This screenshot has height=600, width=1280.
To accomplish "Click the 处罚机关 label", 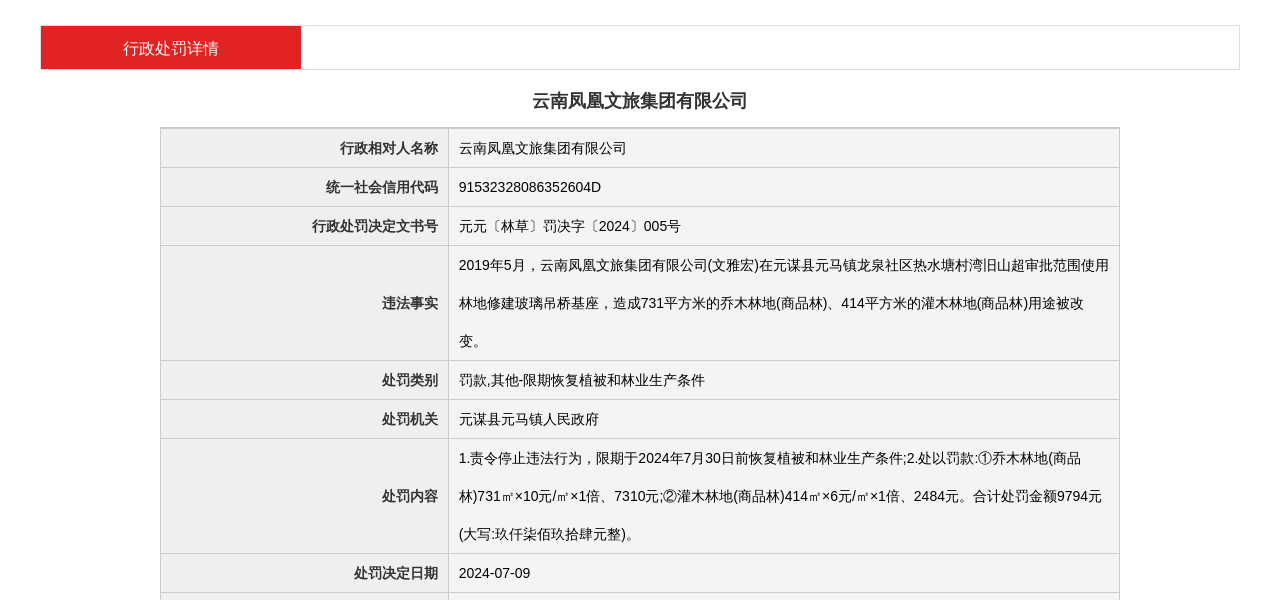I will click(410, 419).
